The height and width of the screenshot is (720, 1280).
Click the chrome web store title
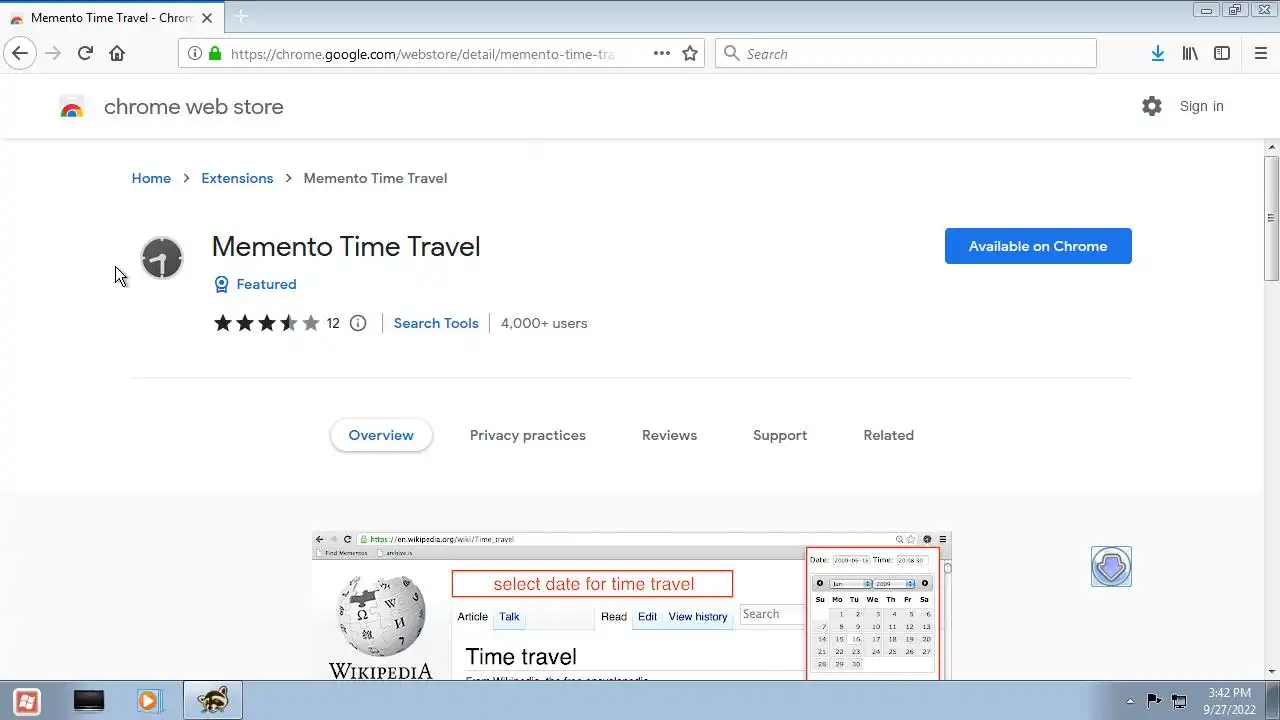pyautogui.click(x=194, y=107)
